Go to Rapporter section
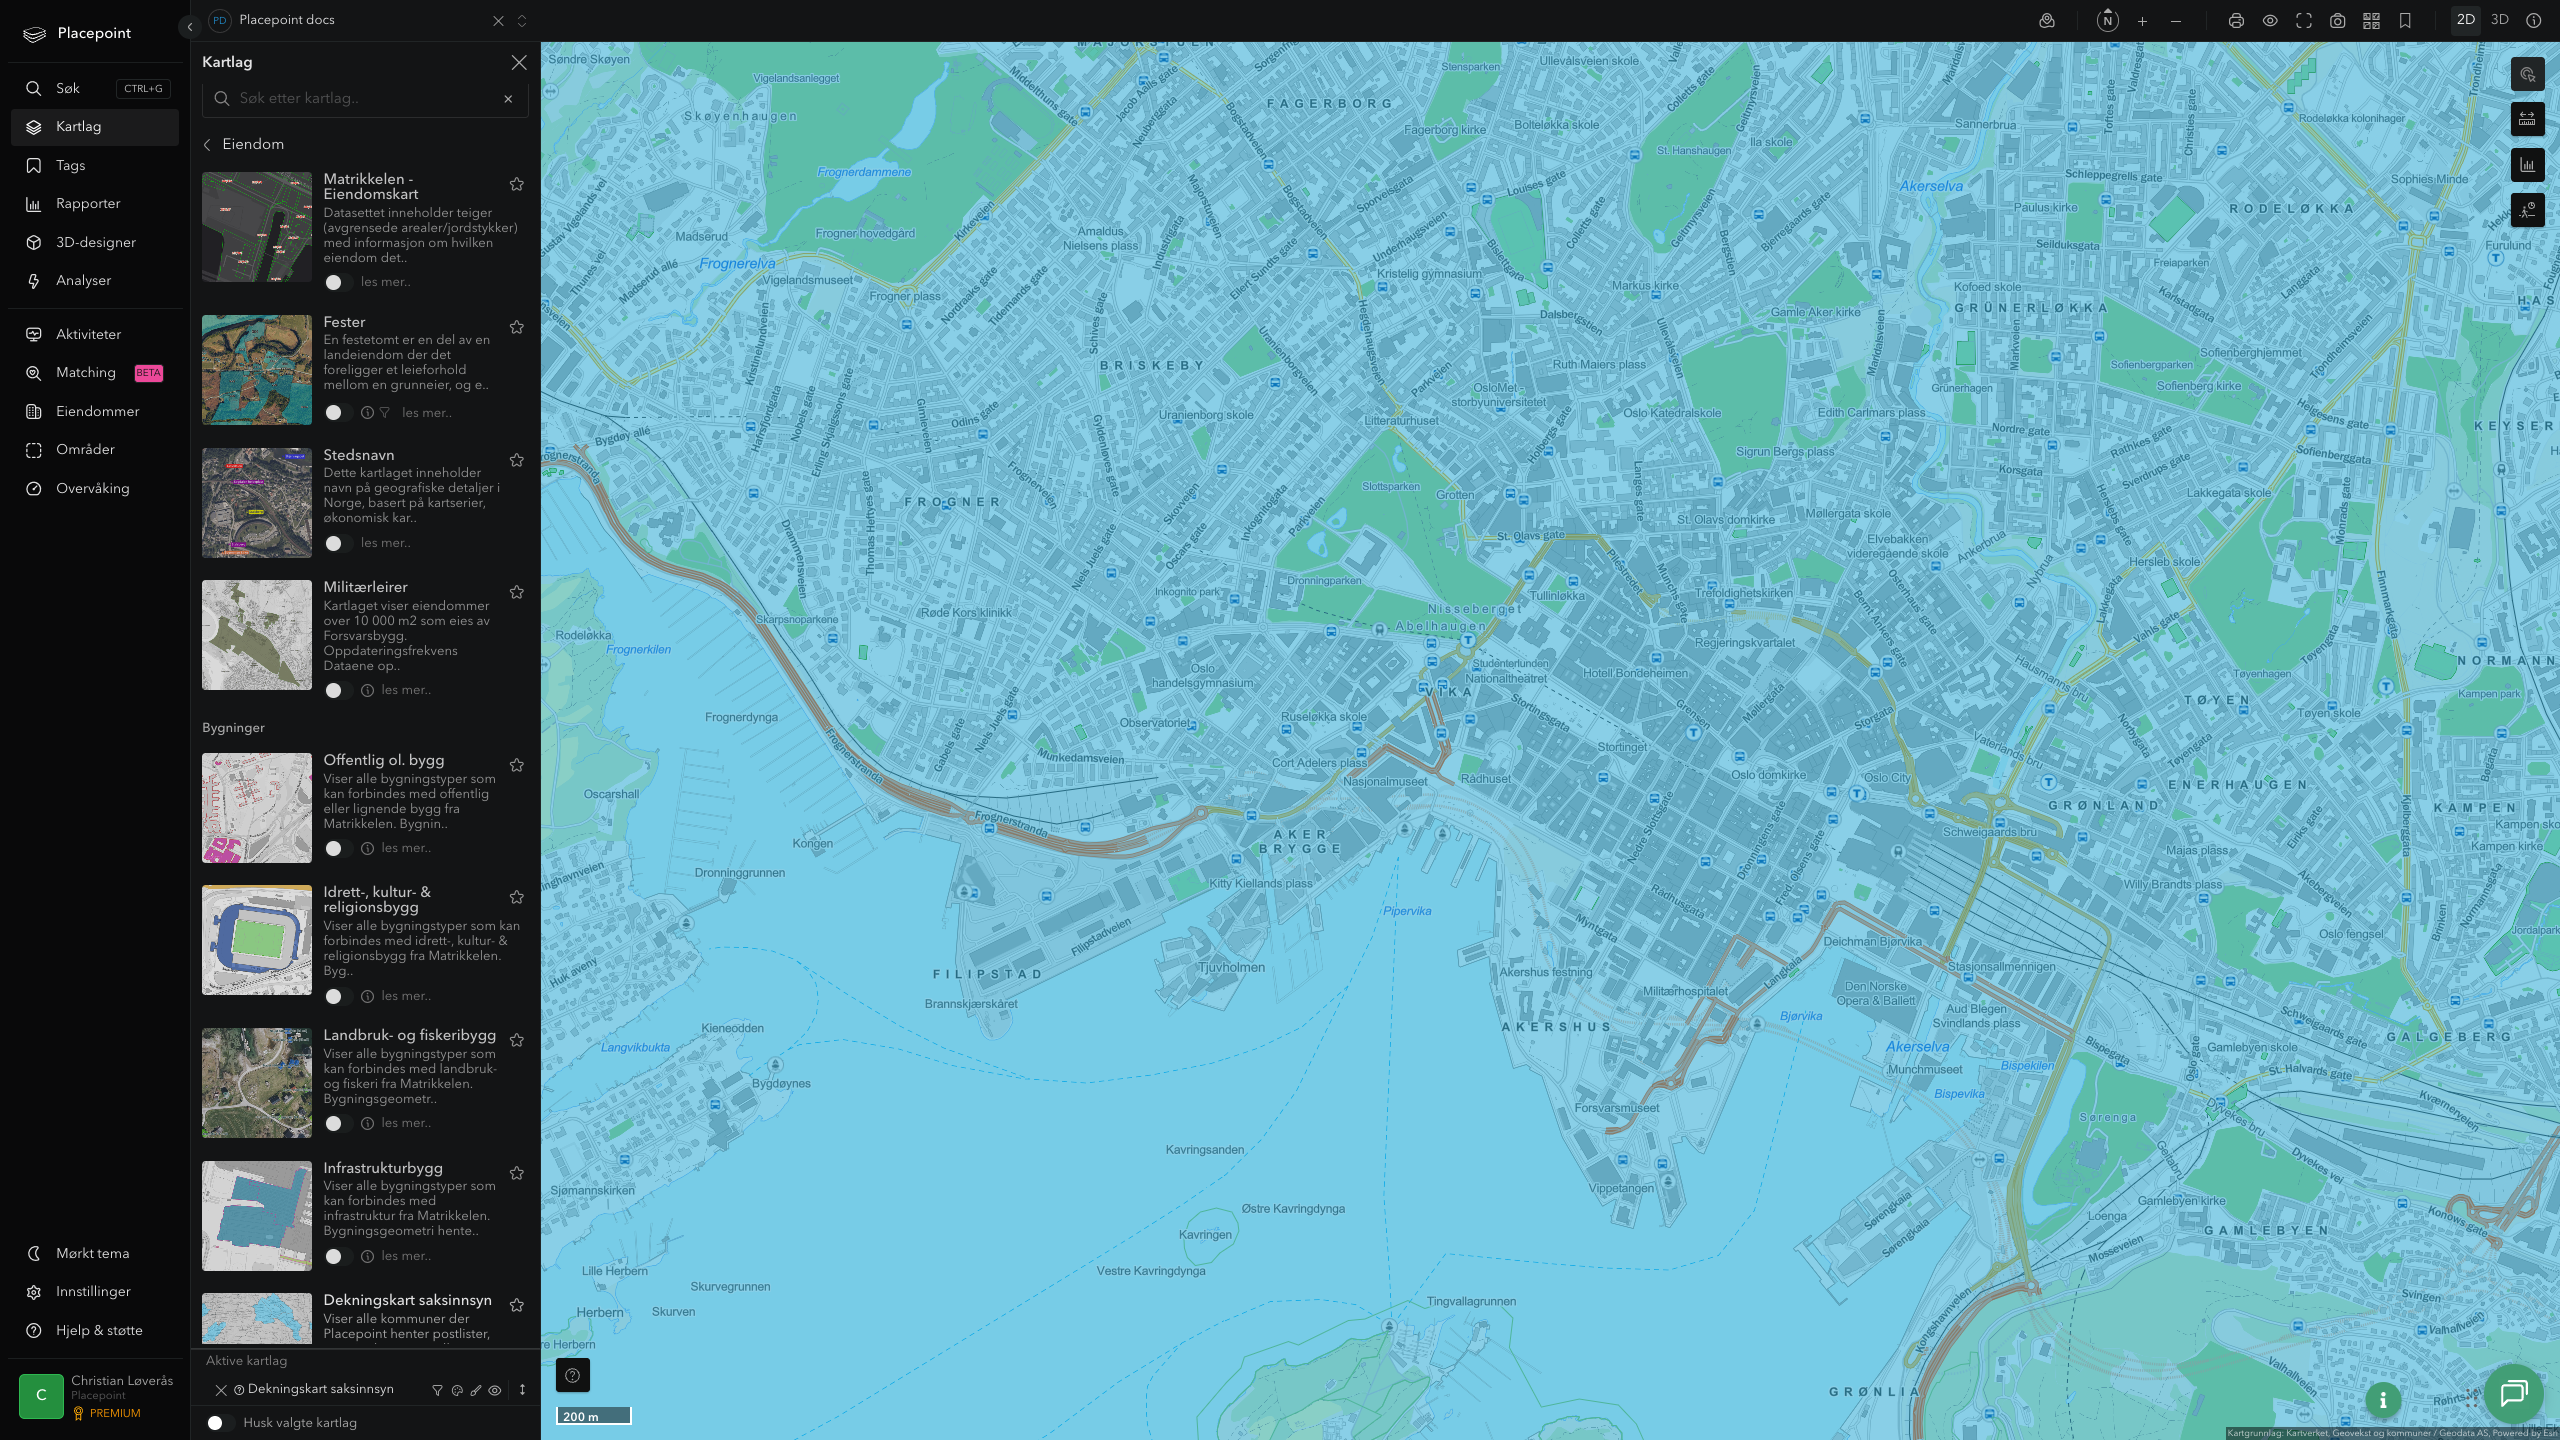2560x1440 pixels. point(95,204)
